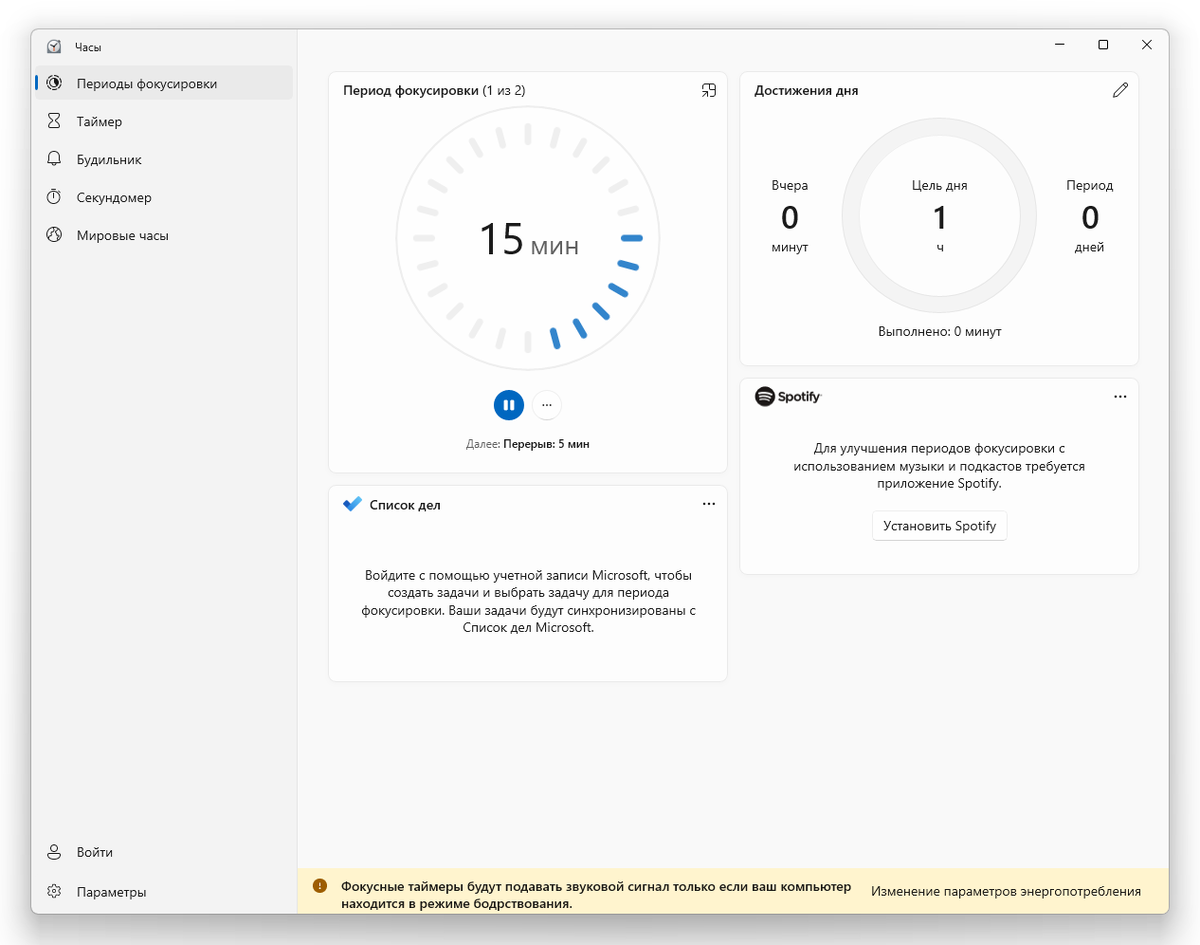Viewport: 1200px width, 945px height.
Task: Click the gear Параметры icon
Action: point(54,891)
